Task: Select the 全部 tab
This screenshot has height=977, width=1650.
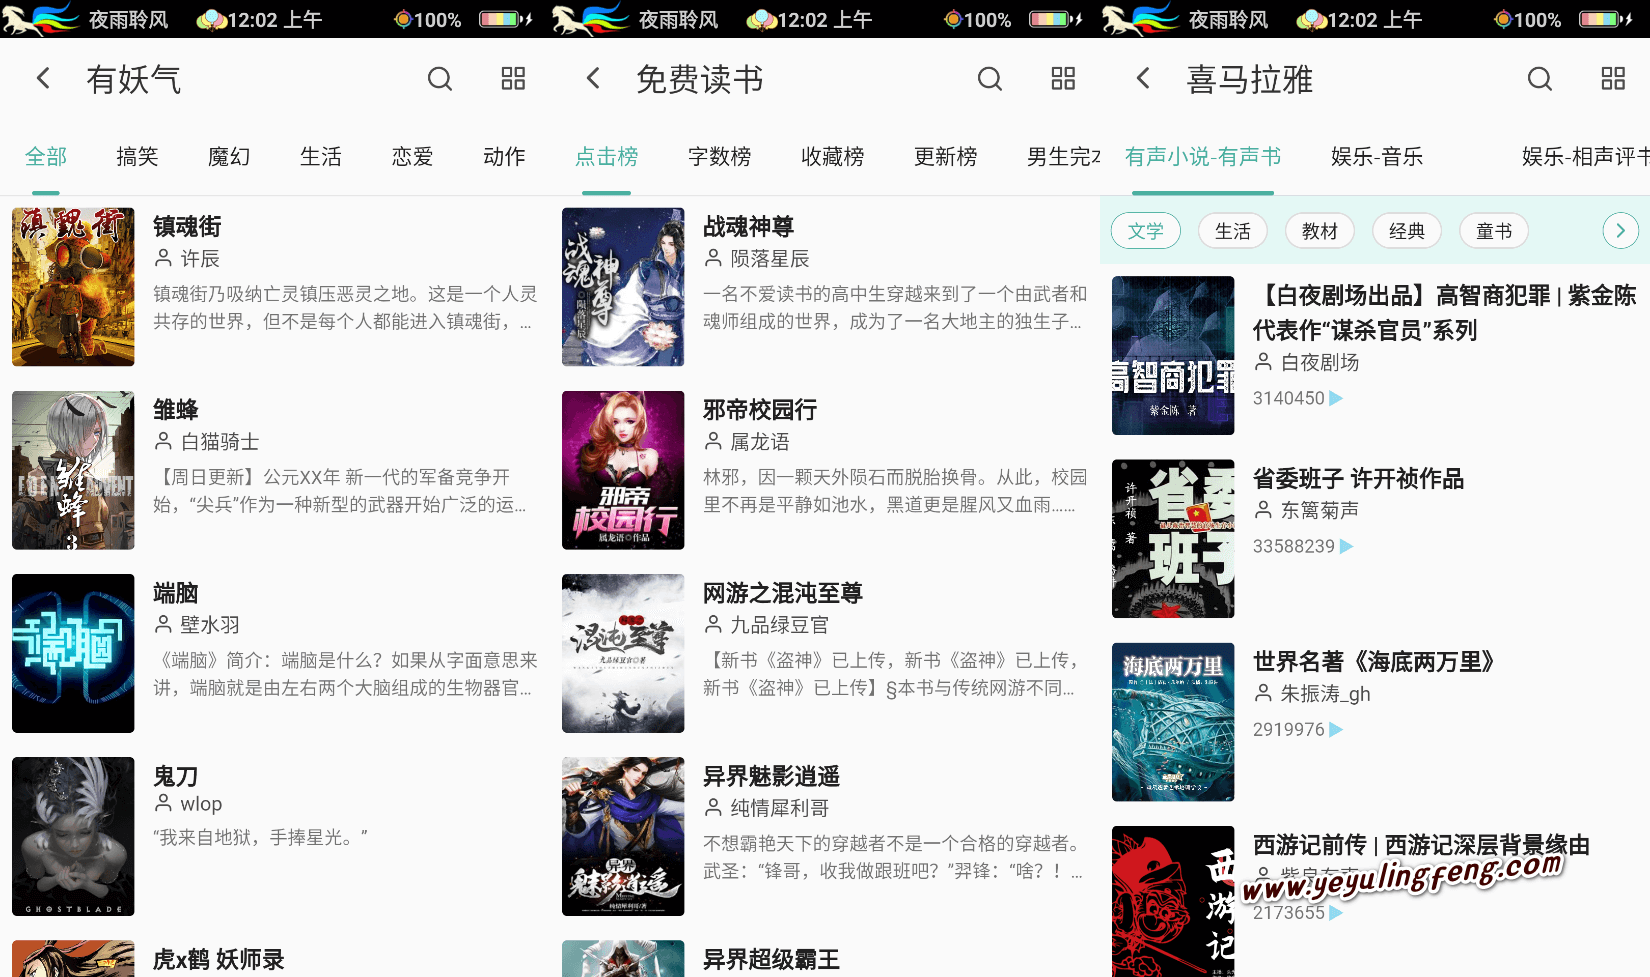Action: click(x=46, y=156)
